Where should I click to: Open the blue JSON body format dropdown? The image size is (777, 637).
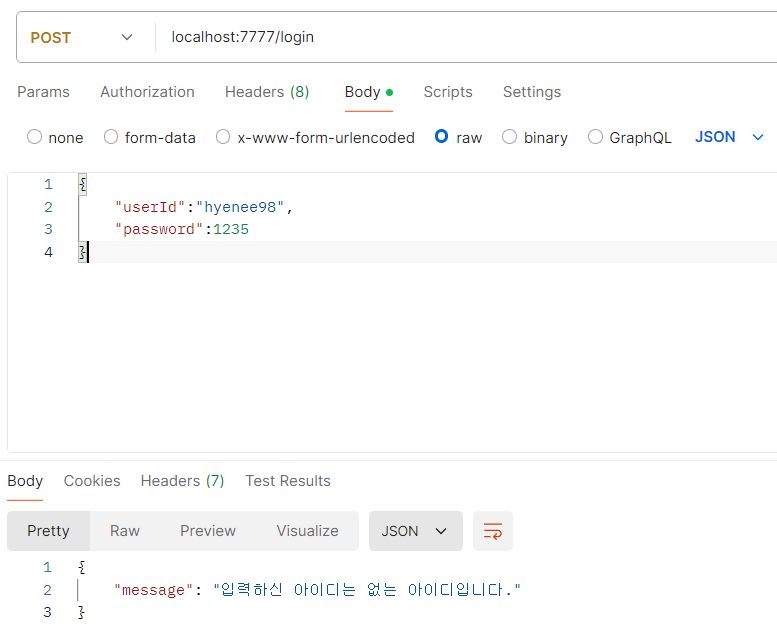(x=729, y=137)
